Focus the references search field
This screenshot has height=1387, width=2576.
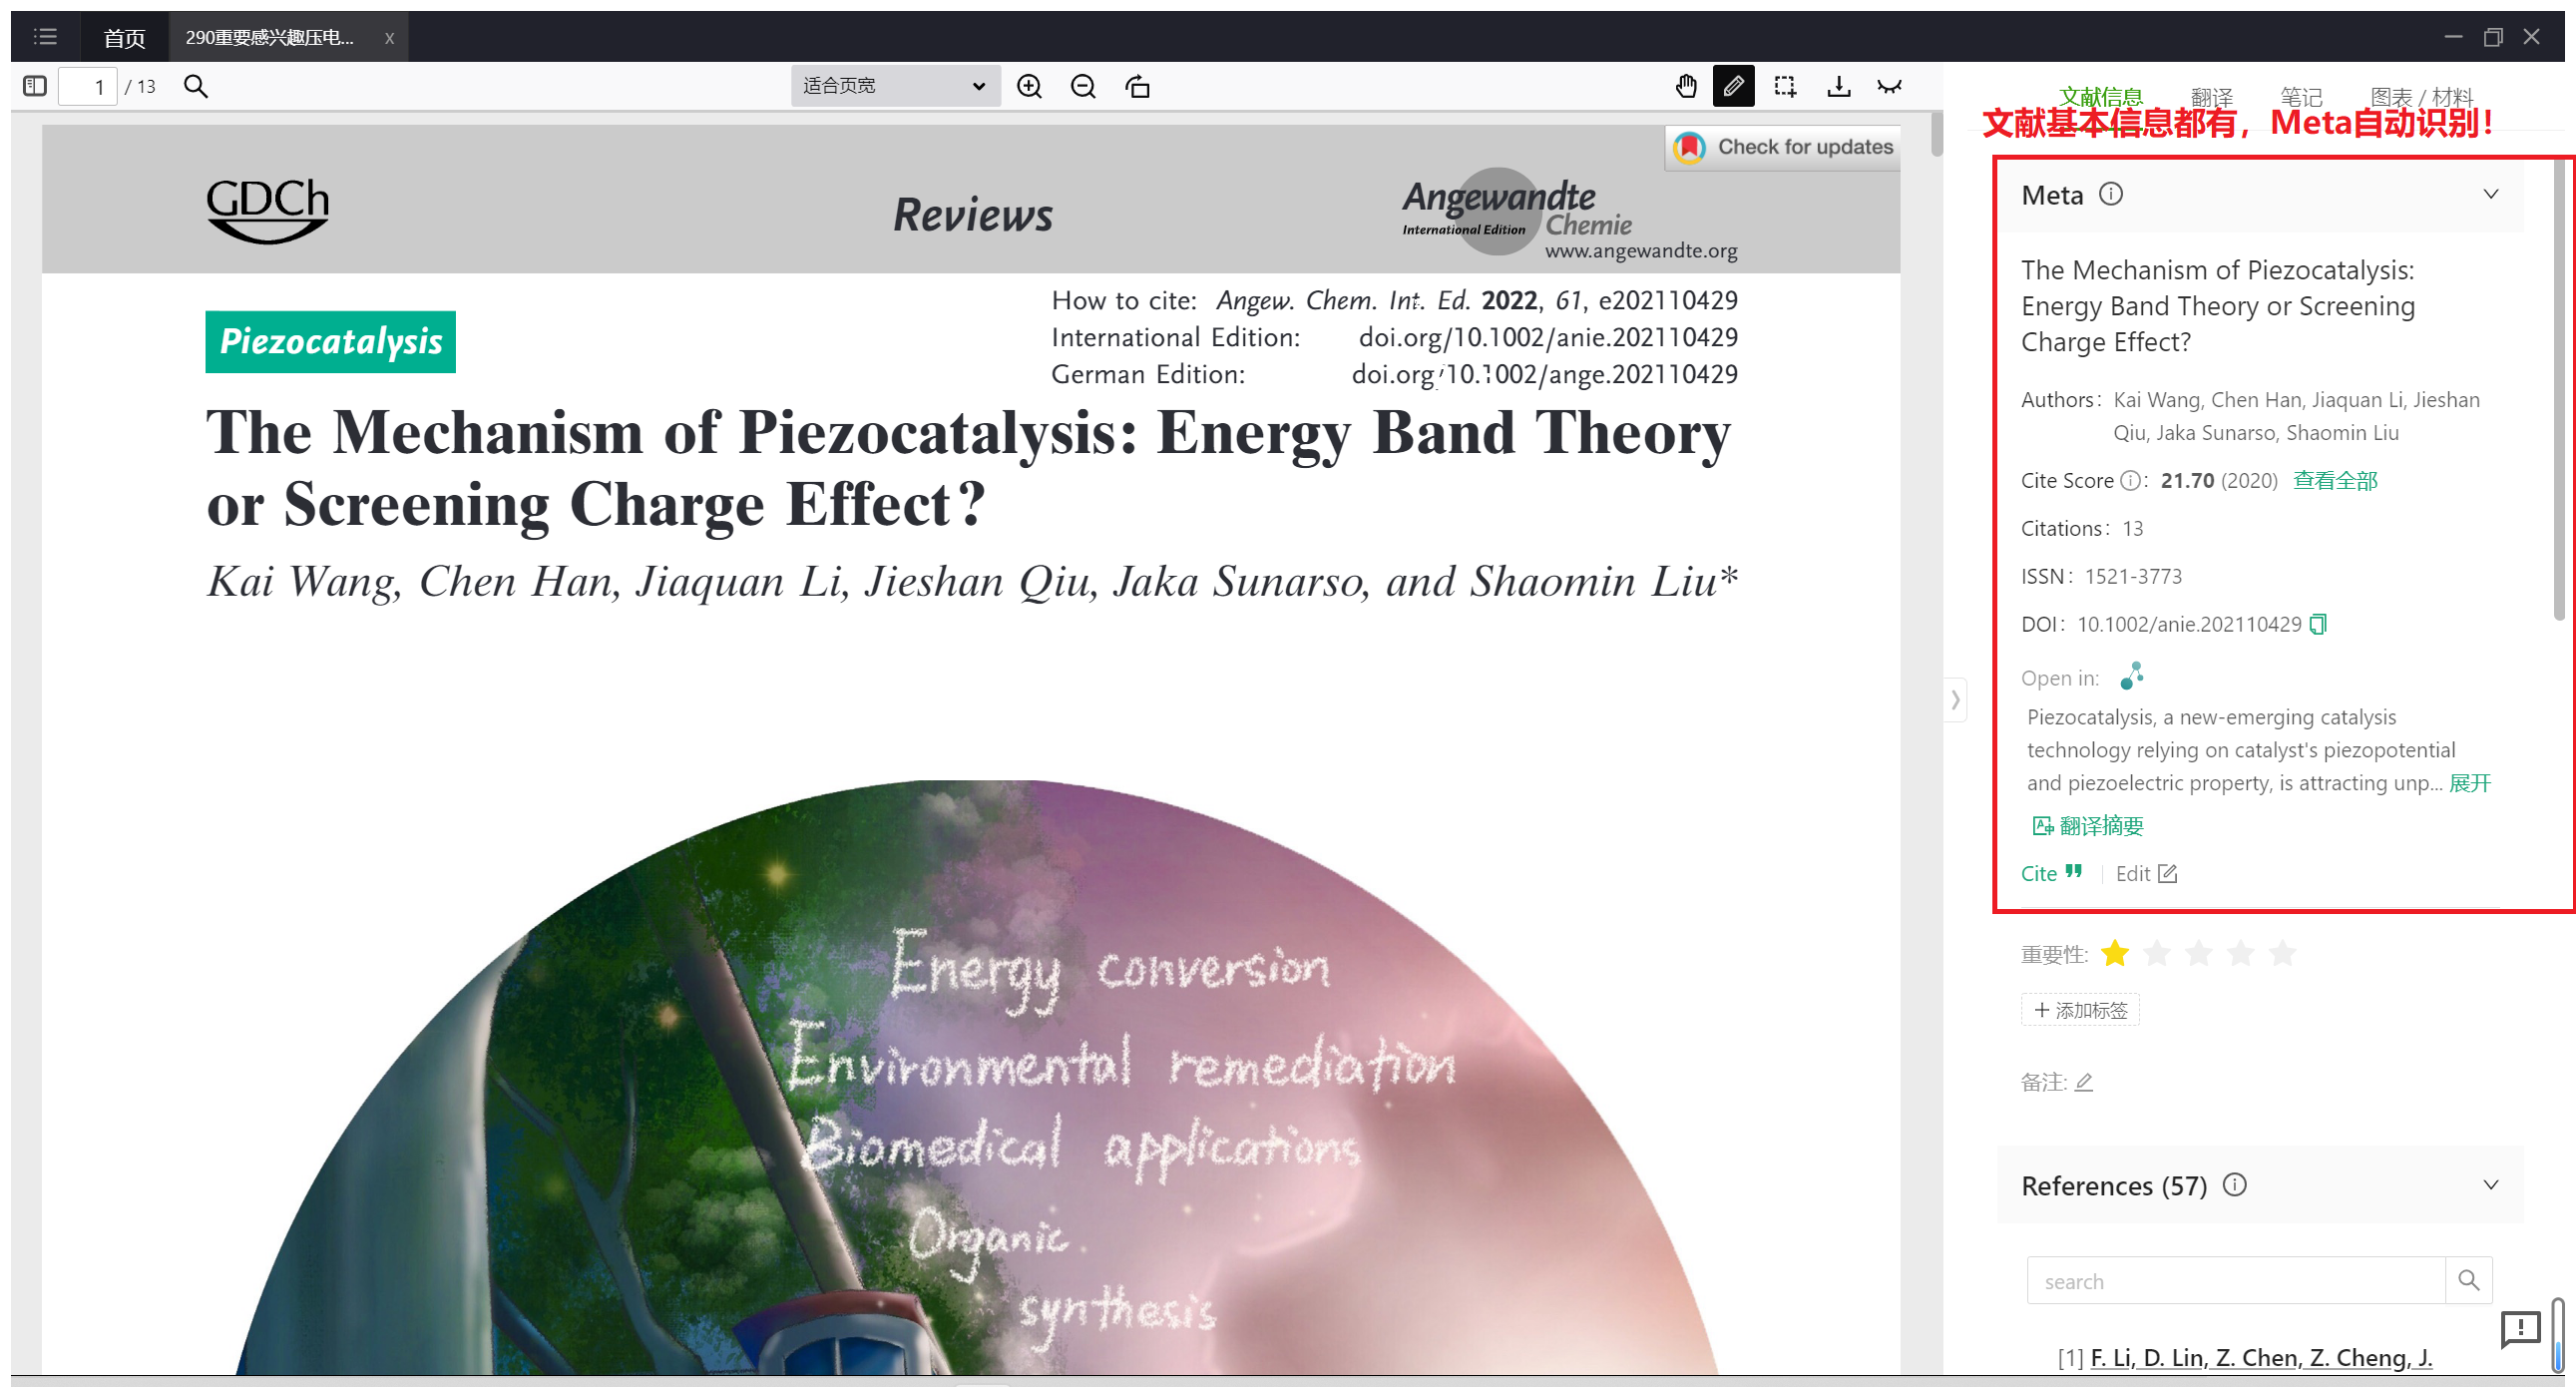[2235, 1280]
